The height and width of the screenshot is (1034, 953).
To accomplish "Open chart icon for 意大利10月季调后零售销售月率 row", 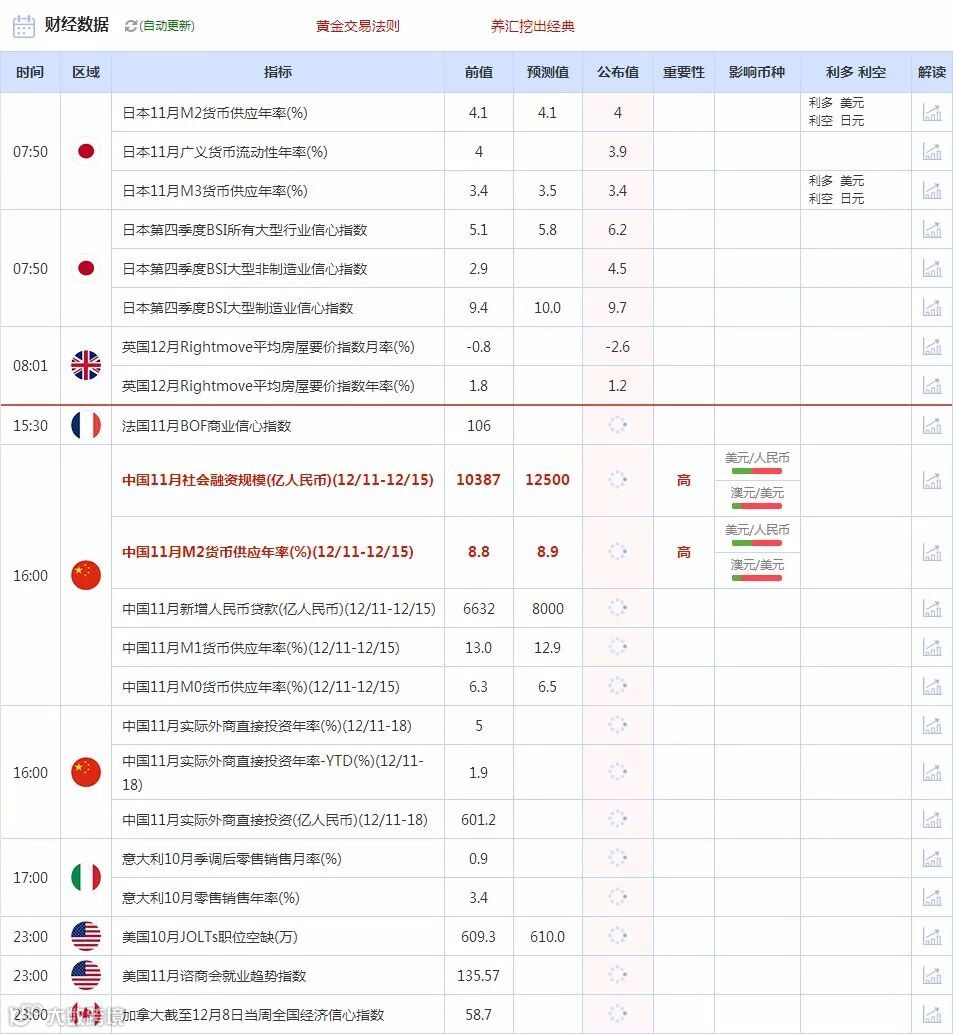I will 931,859.
